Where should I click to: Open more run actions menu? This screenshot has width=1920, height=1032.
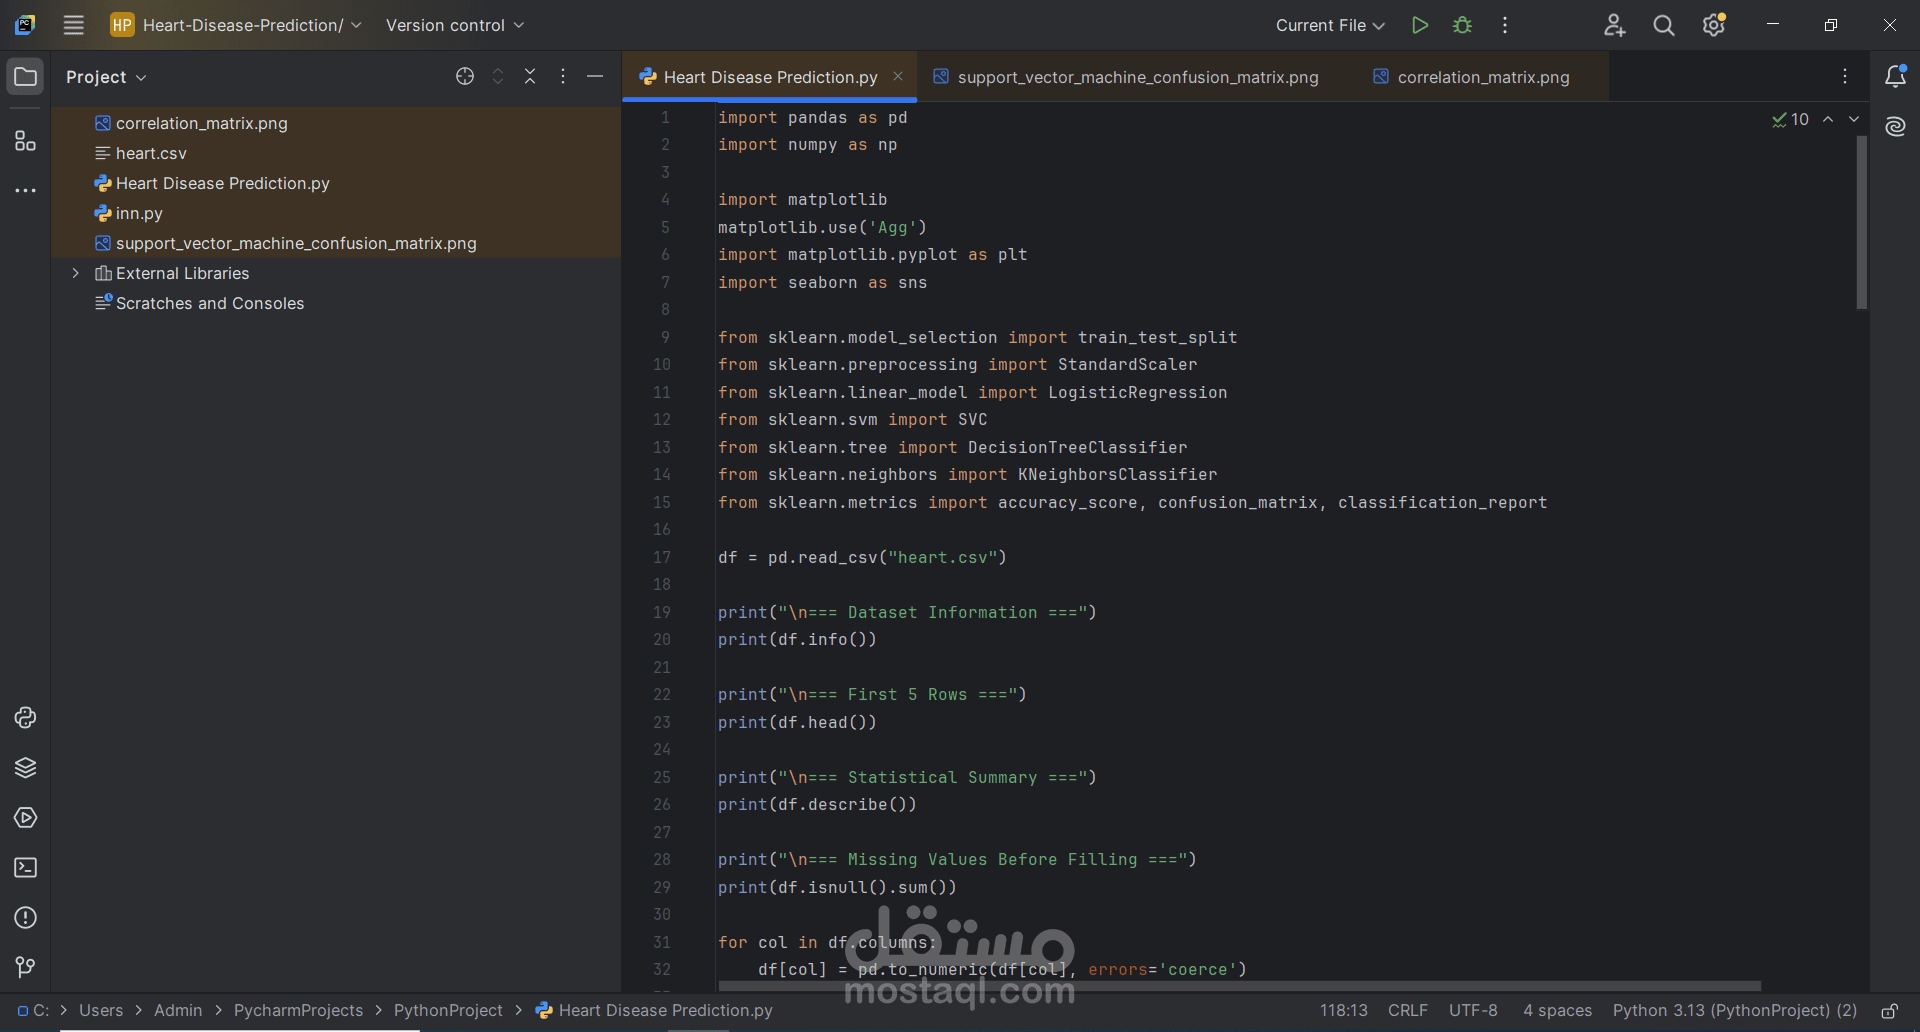pos(1505,25)
